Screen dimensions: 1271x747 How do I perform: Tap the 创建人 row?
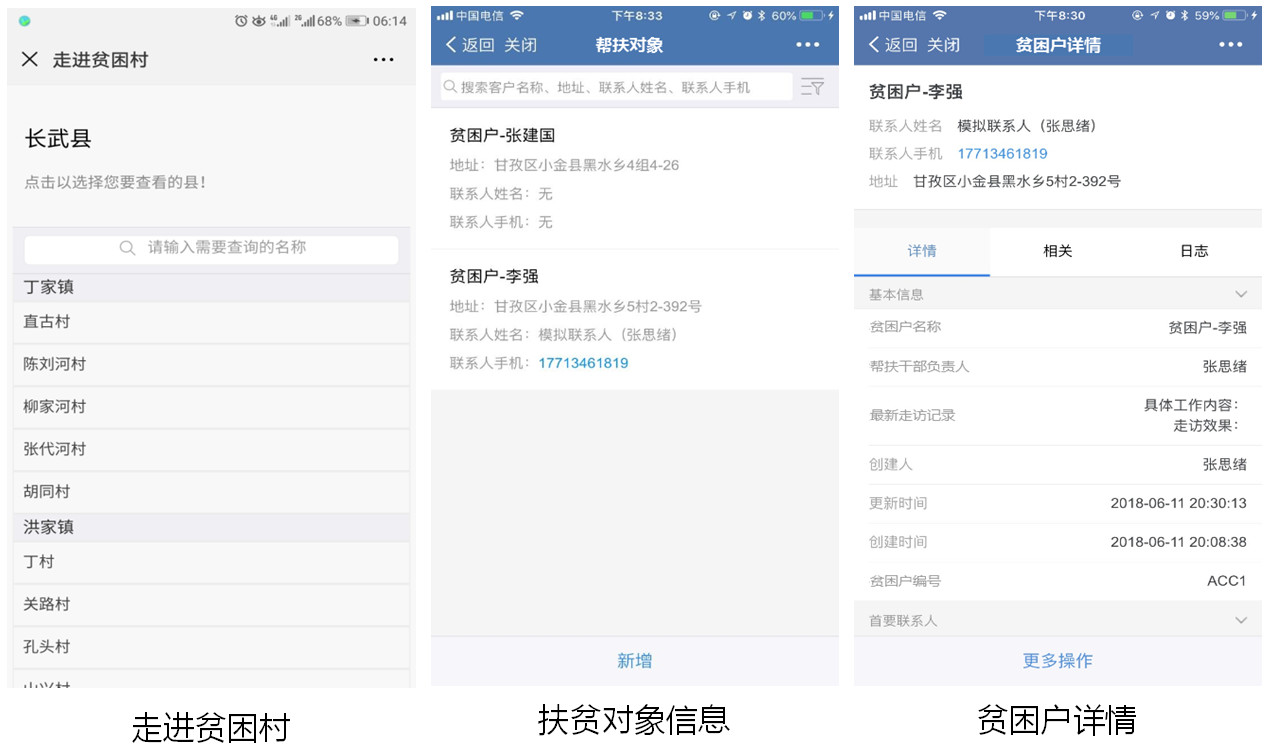[1057, 465]
